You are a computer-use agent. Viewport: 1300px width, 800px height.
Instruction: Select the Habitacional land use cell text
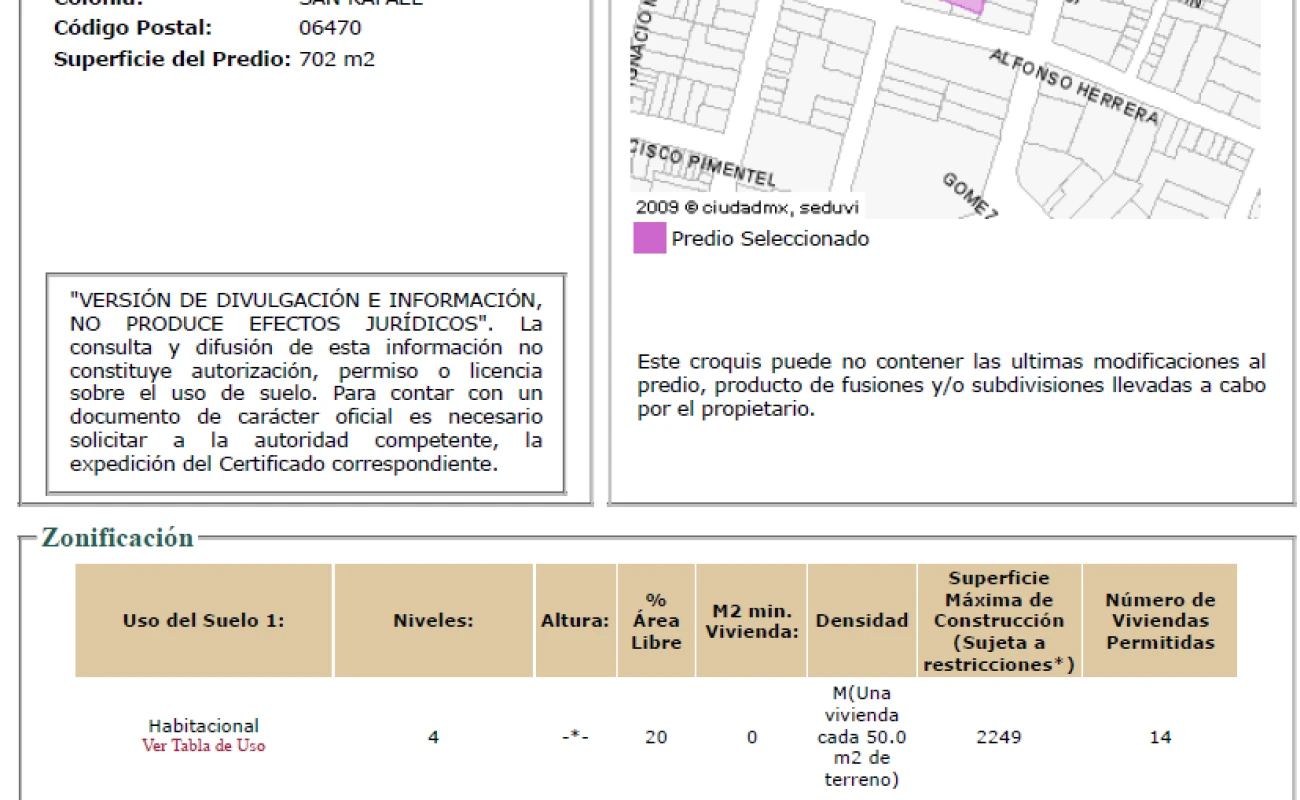[203, 726]
